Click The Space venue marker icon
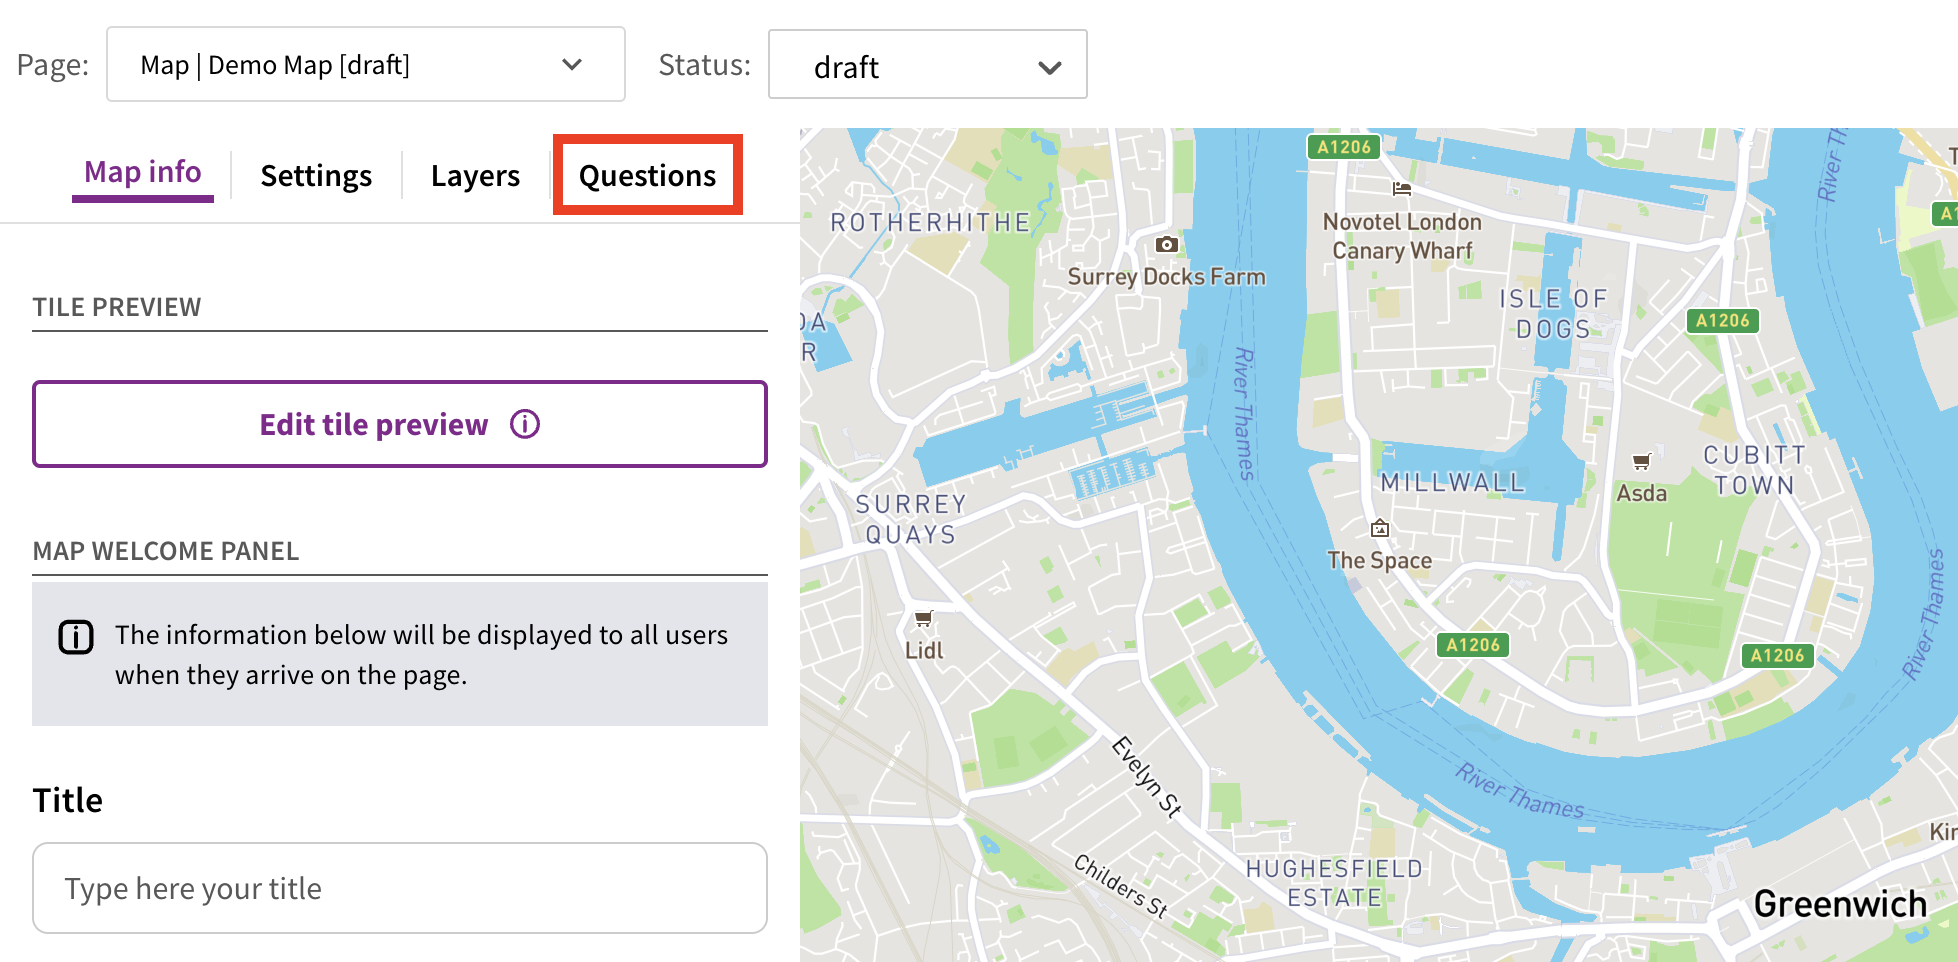The width and height of the screenshot is (1958, 962). click(x=1380, y=528)
